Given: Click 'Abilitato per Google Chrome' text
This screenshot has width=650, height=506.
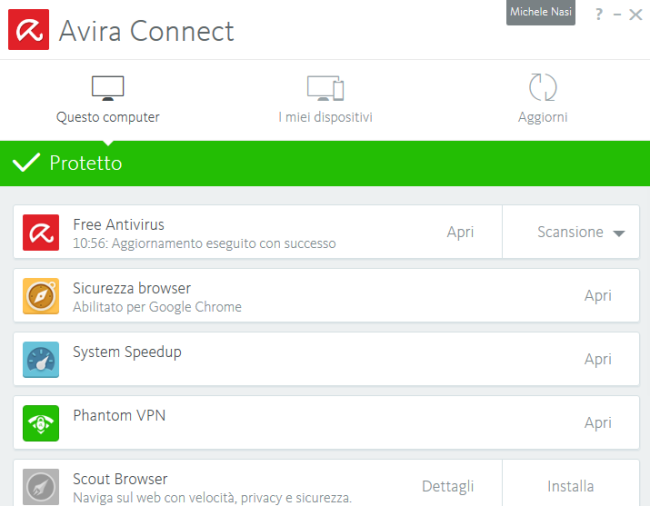Looking at the screenshot, I should tap(157, 307).
